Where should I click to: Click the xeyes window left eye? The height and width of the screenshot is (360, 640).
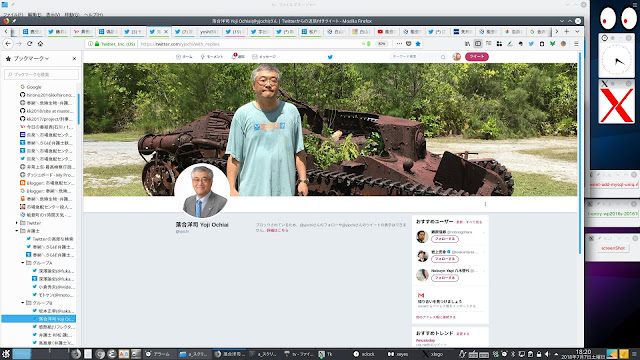click(608, 18)
